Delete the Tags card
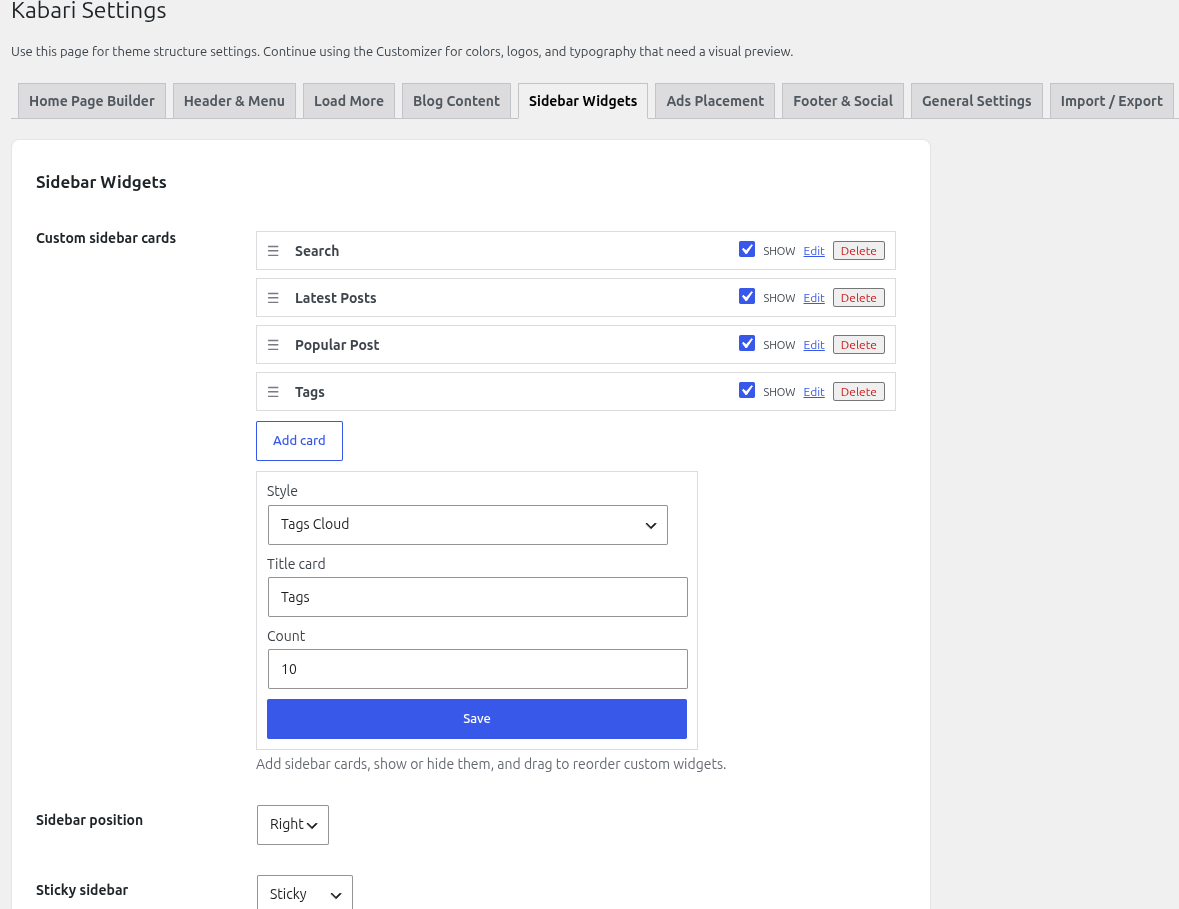The image size is (1179, 909). pyautogui.click(x=859, y=392)
